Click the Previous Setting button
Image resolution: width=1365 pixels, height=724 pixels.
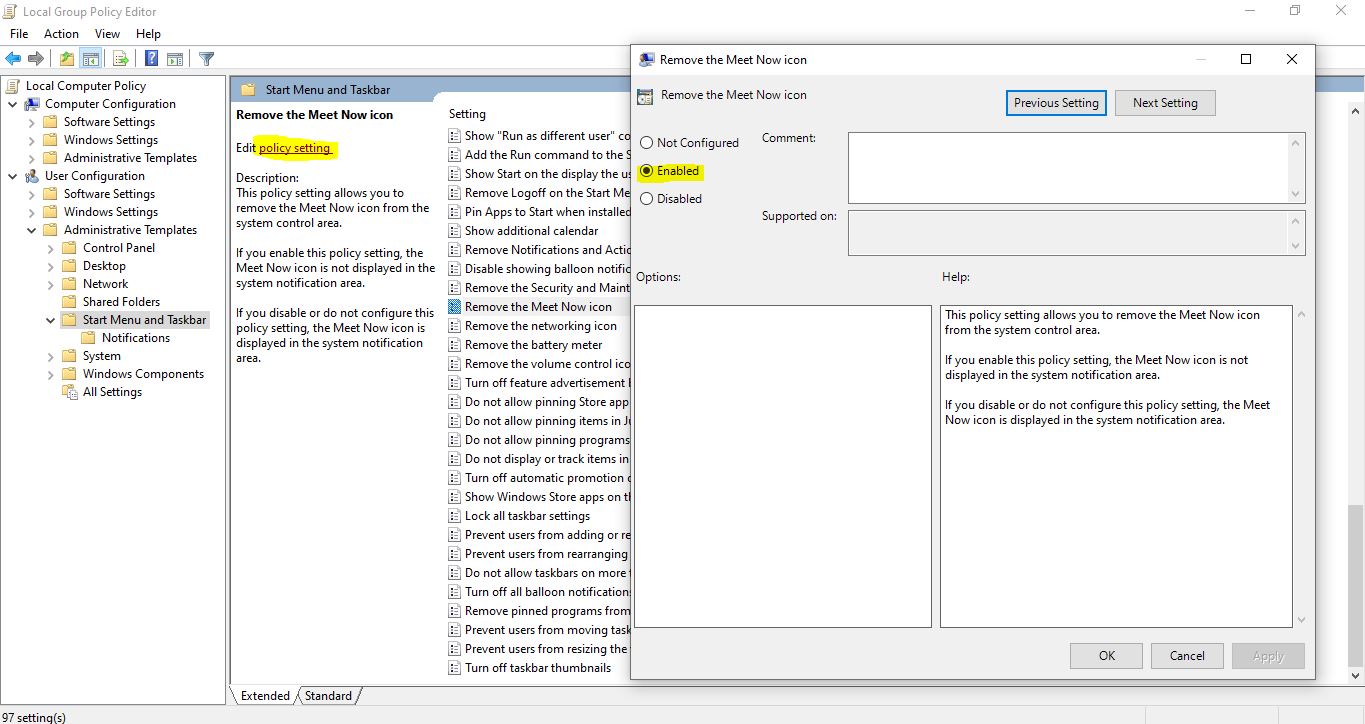(x=1056, y=102)
